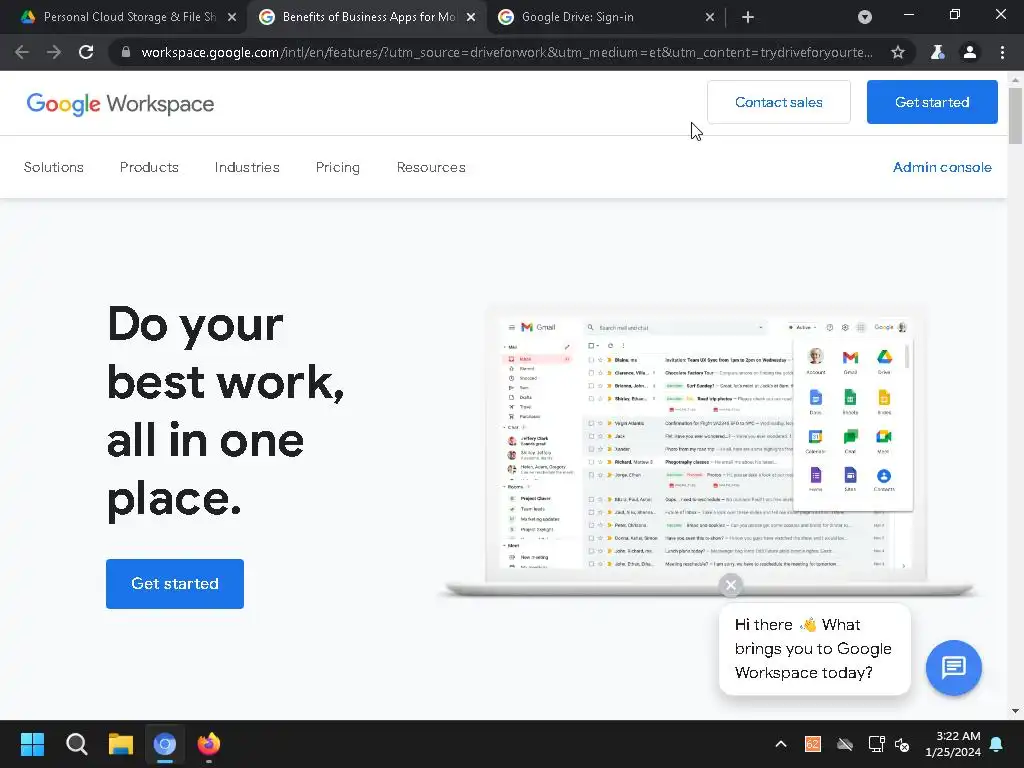This screenshot has height=768, width=1024.
Task: Dismiss the chat greeting bubble
Action: [731, 585]
